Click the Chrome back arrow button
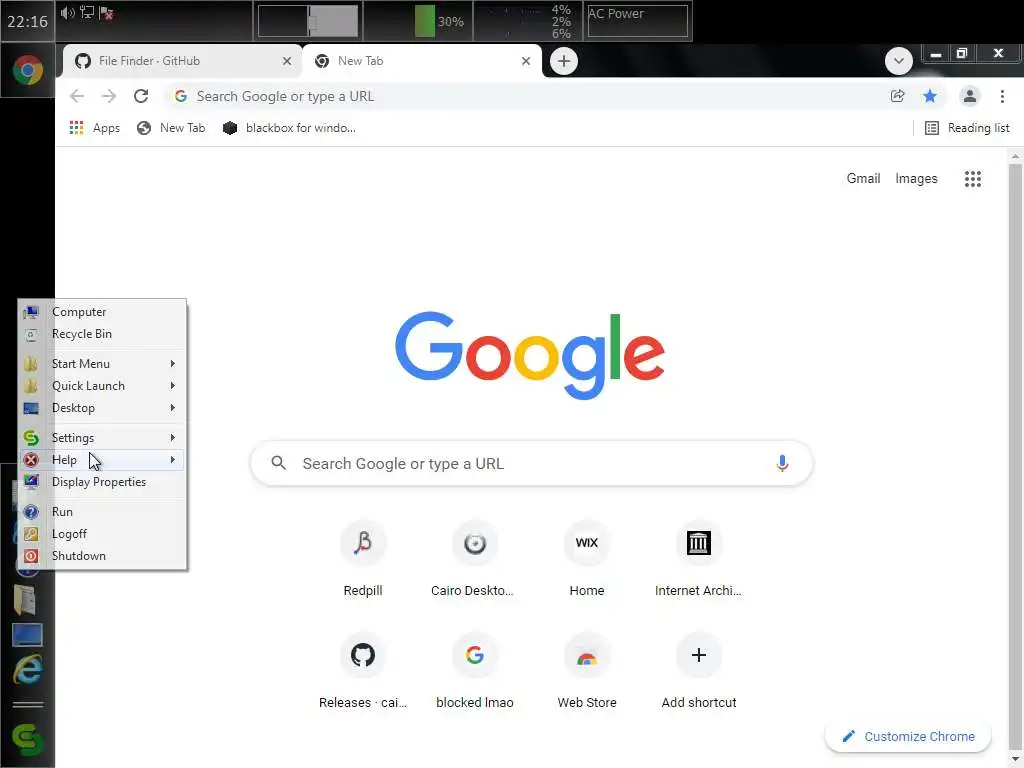 pos(77,97)
